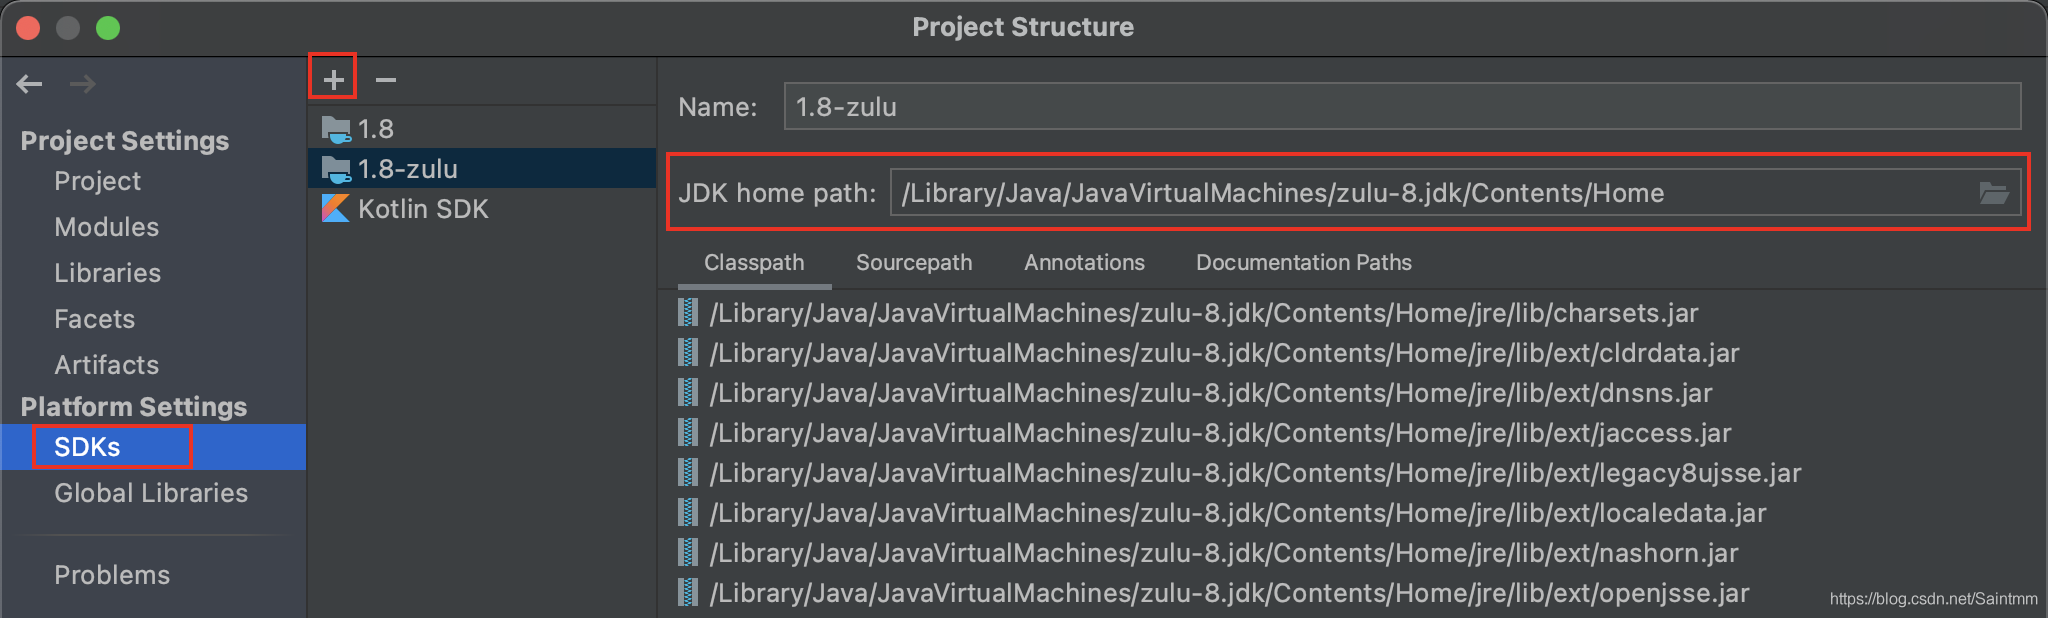Click the browse folder icon for JDK path

(1993, 193)
